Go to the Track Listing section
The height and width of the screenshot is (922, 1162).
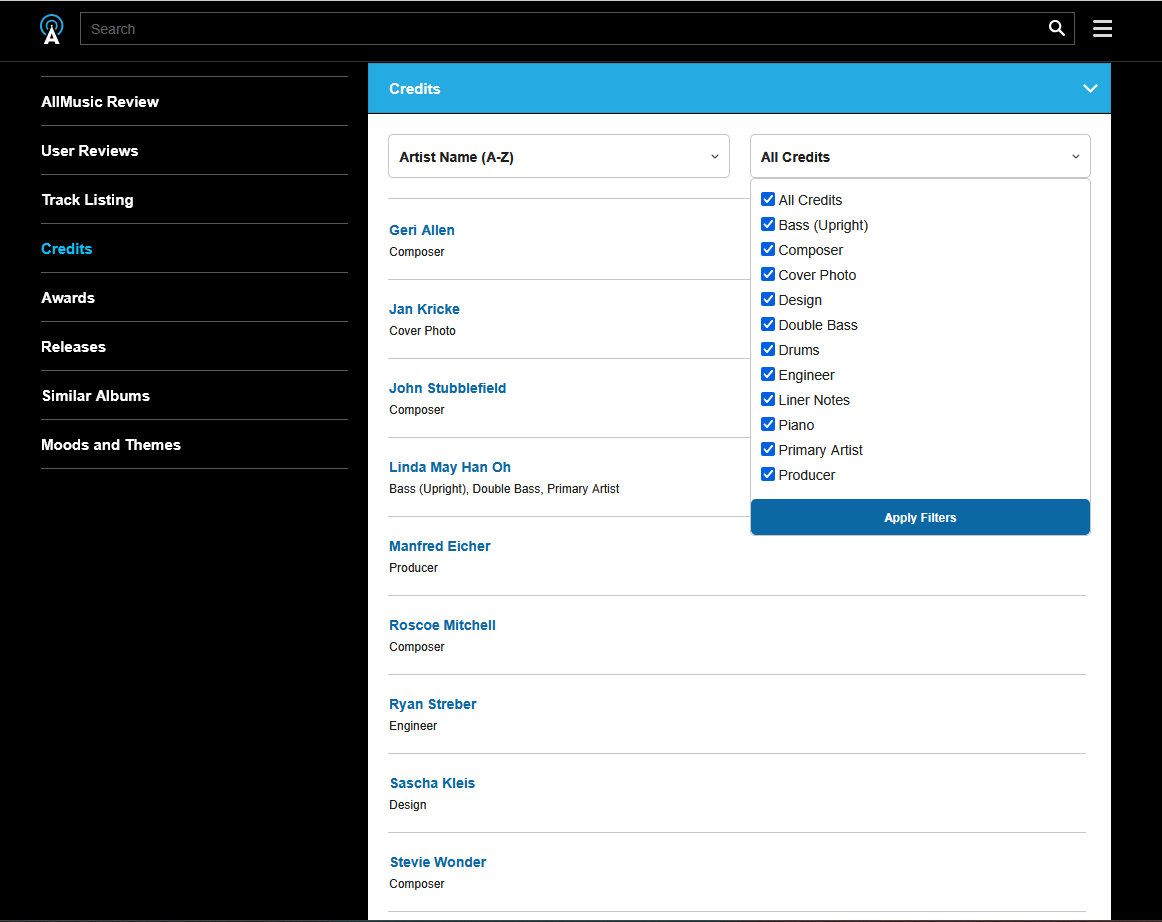(x=87, y=200)
